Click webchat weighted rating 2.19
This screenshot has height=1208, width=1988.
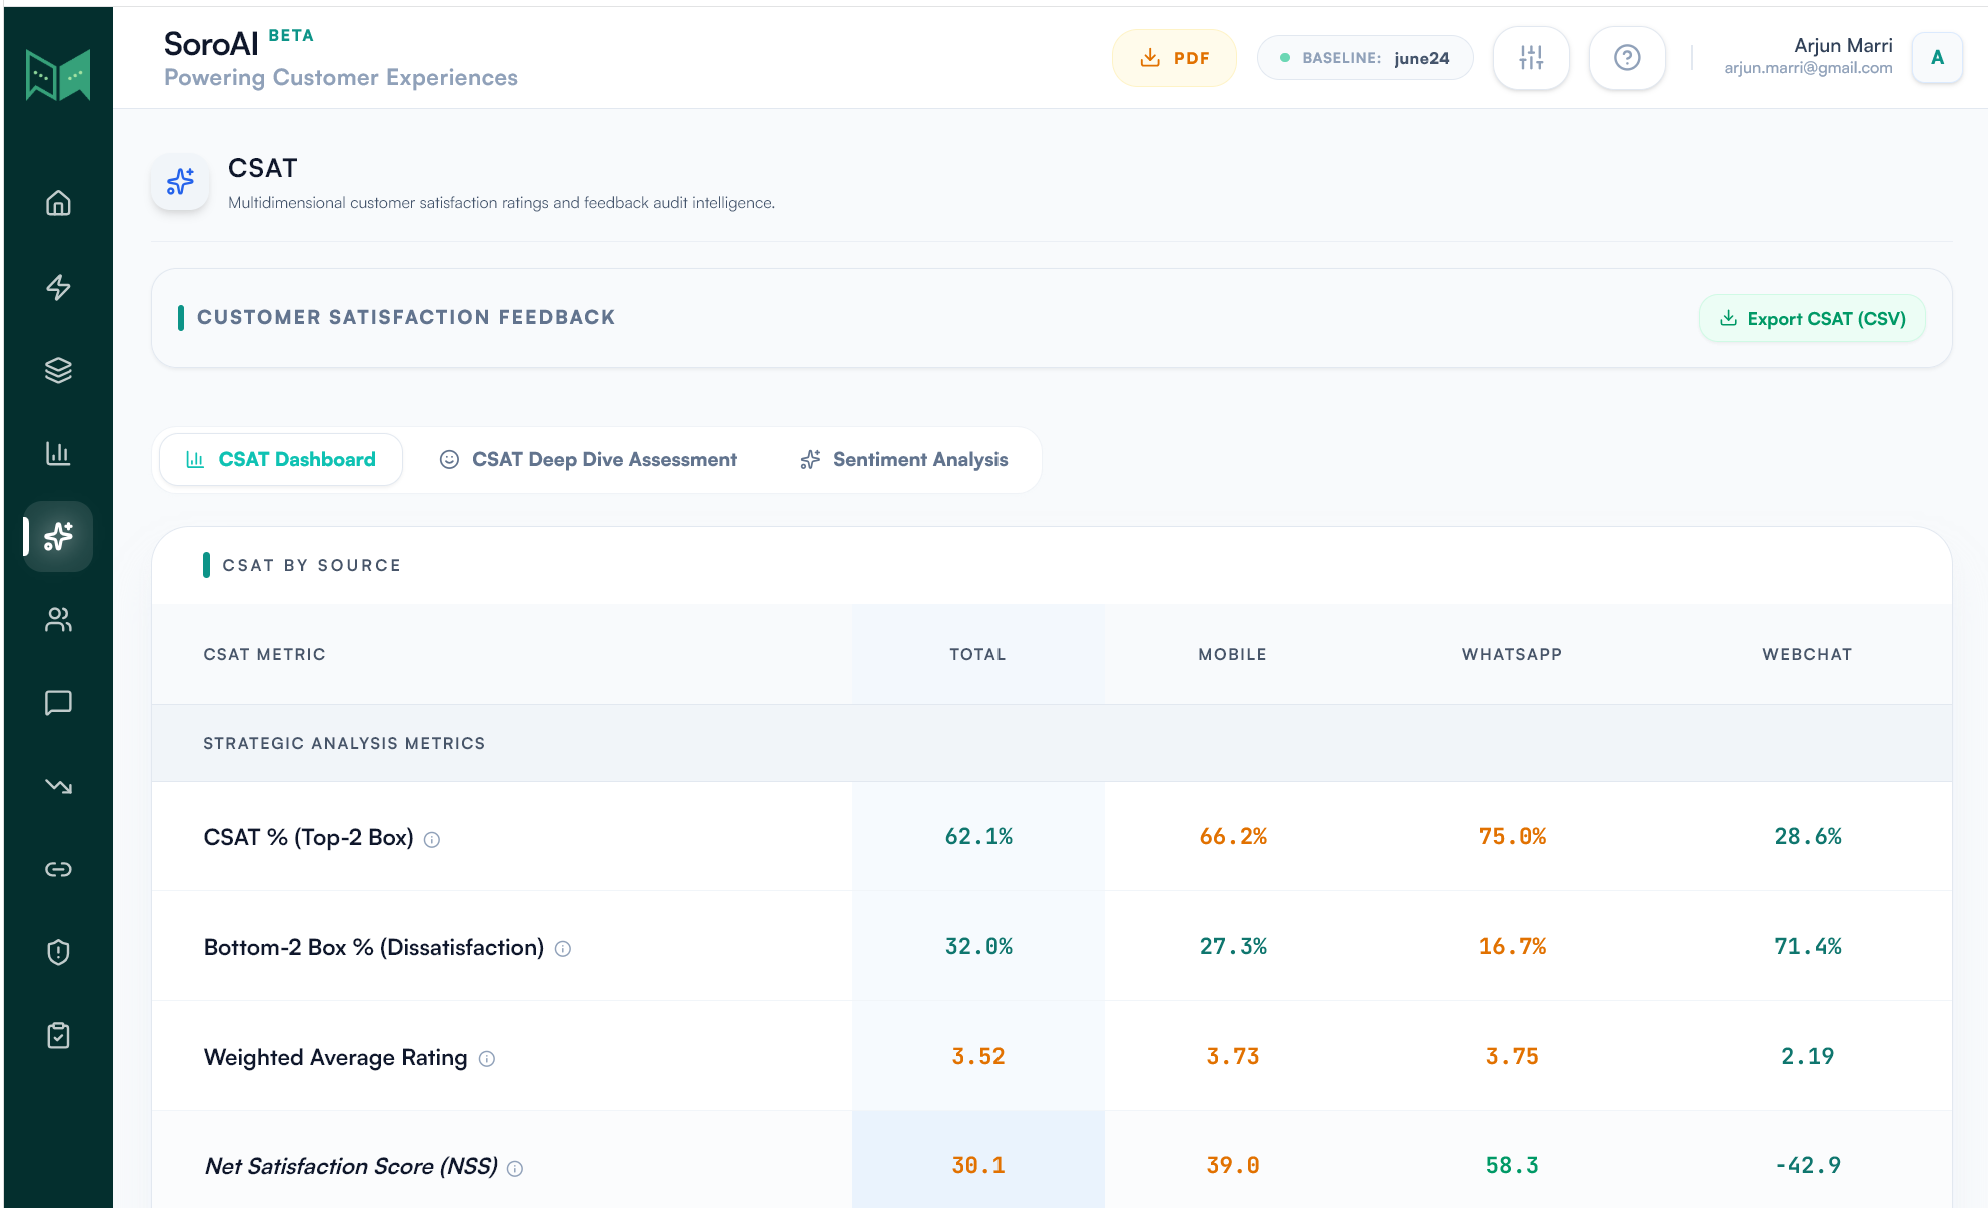click(1807, 1057)
